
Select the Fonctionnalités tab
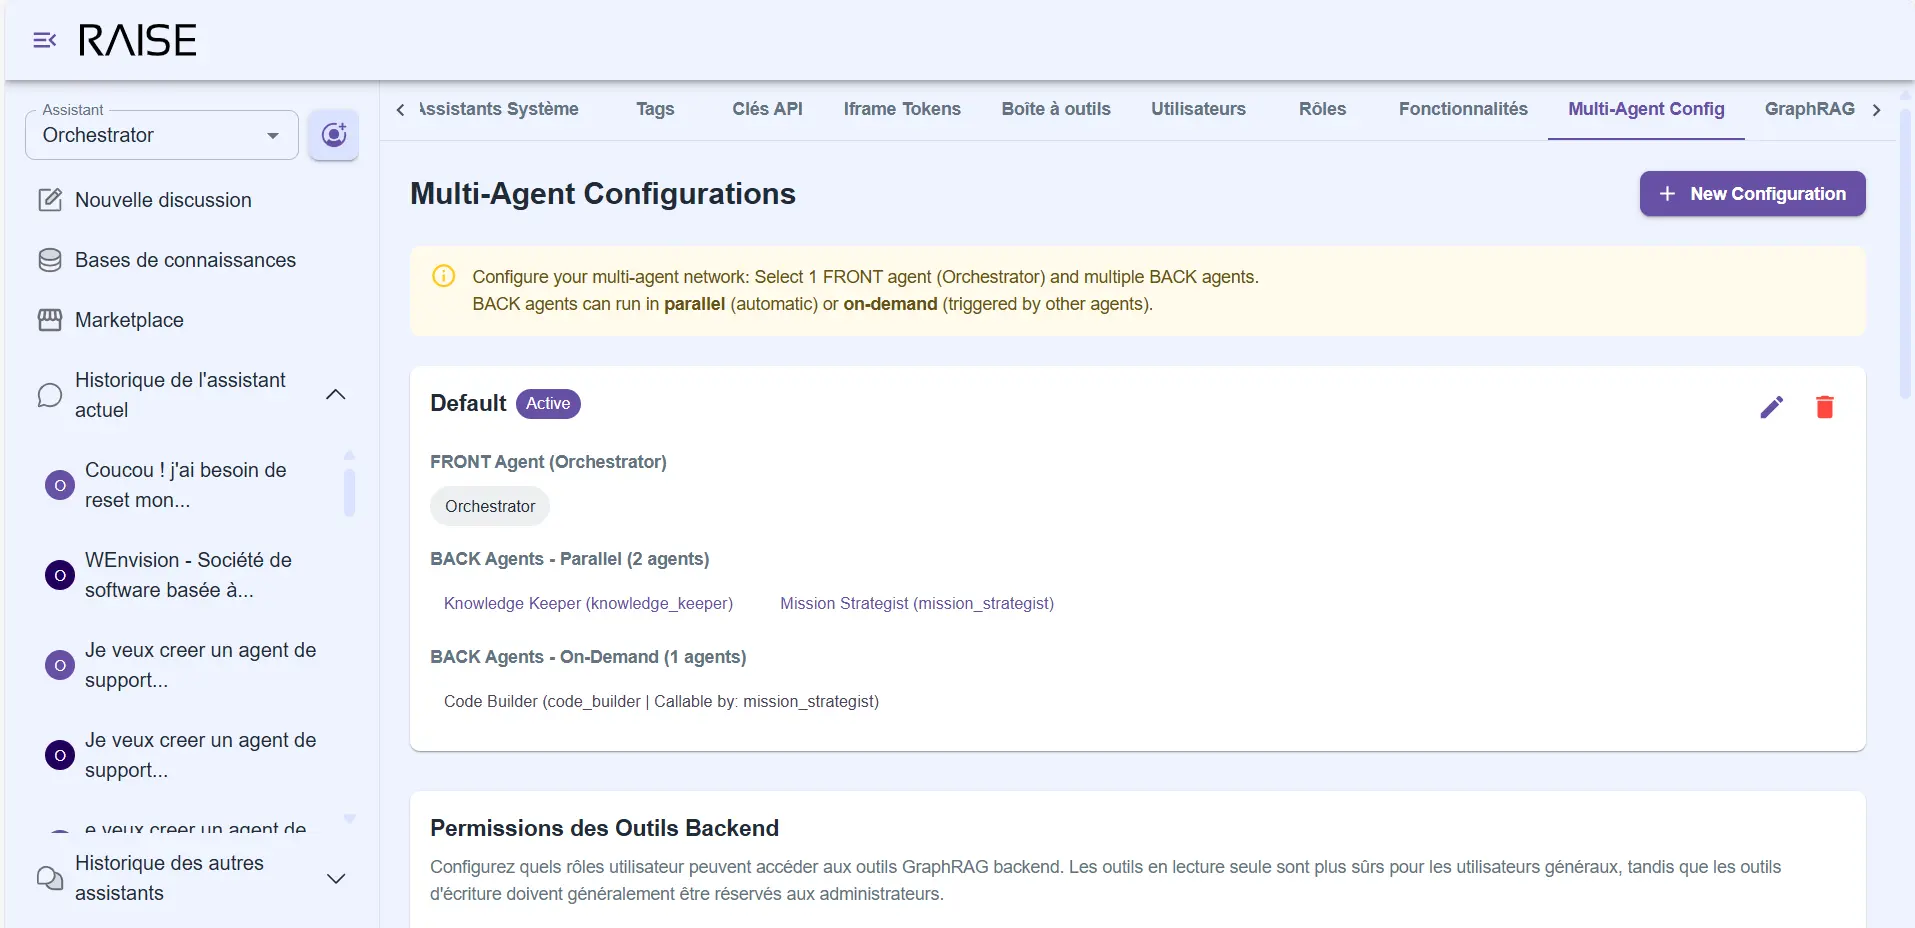point(1462,109)
